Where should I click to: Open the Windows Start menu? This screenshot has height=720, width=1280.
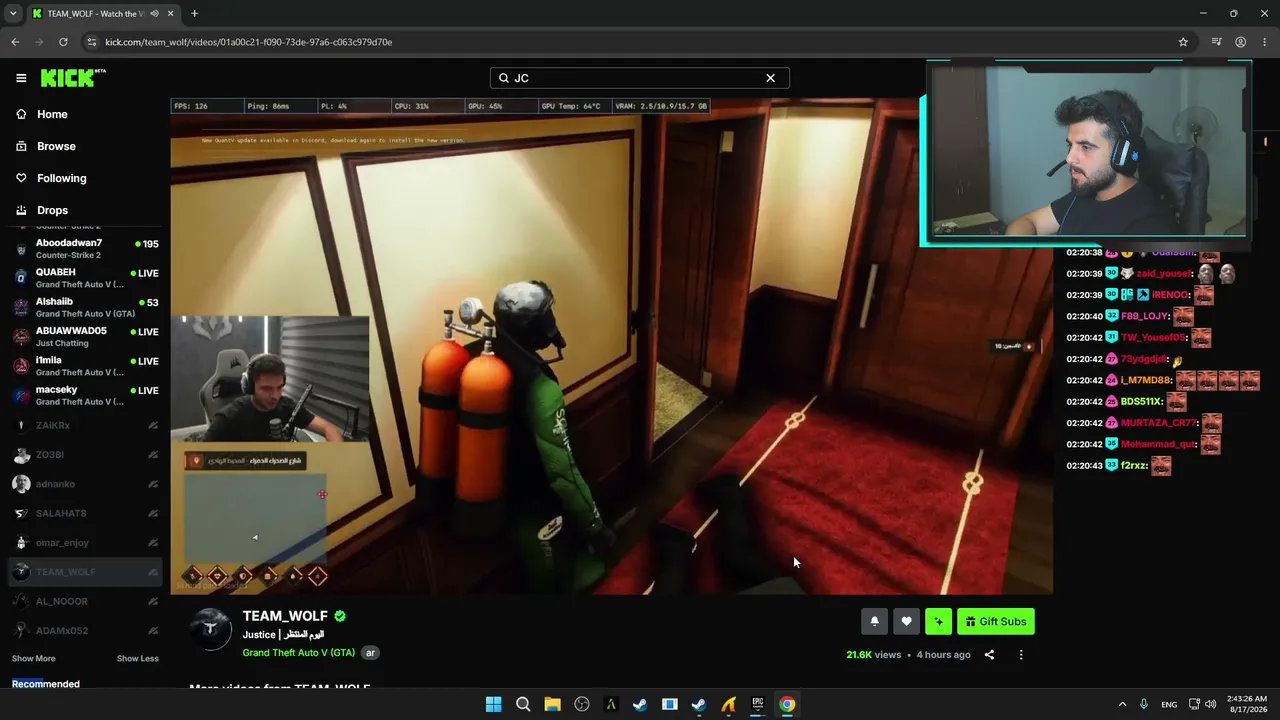pyautogui.click(x=493, y=704)
